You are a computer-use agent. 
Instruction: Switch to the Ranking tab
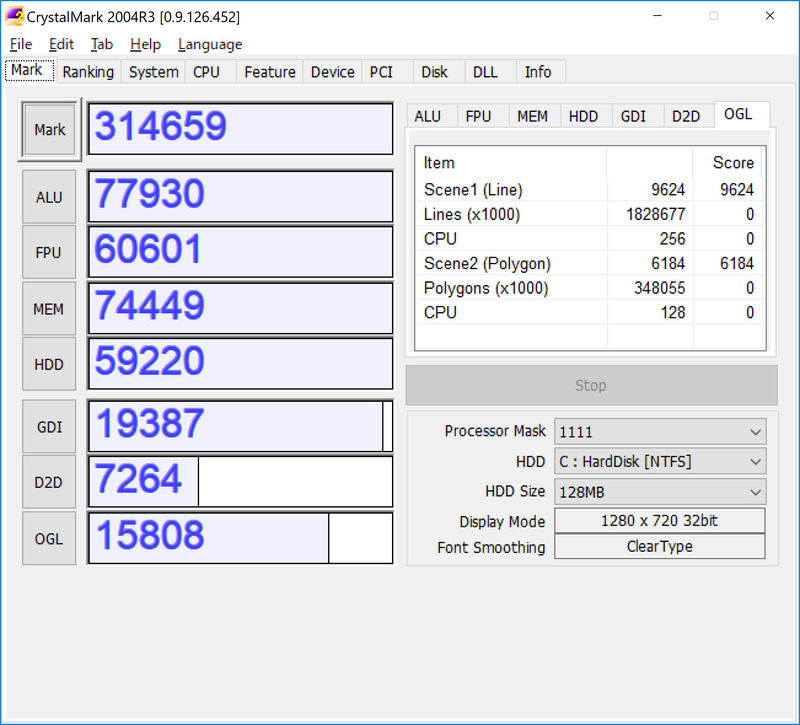88,71
